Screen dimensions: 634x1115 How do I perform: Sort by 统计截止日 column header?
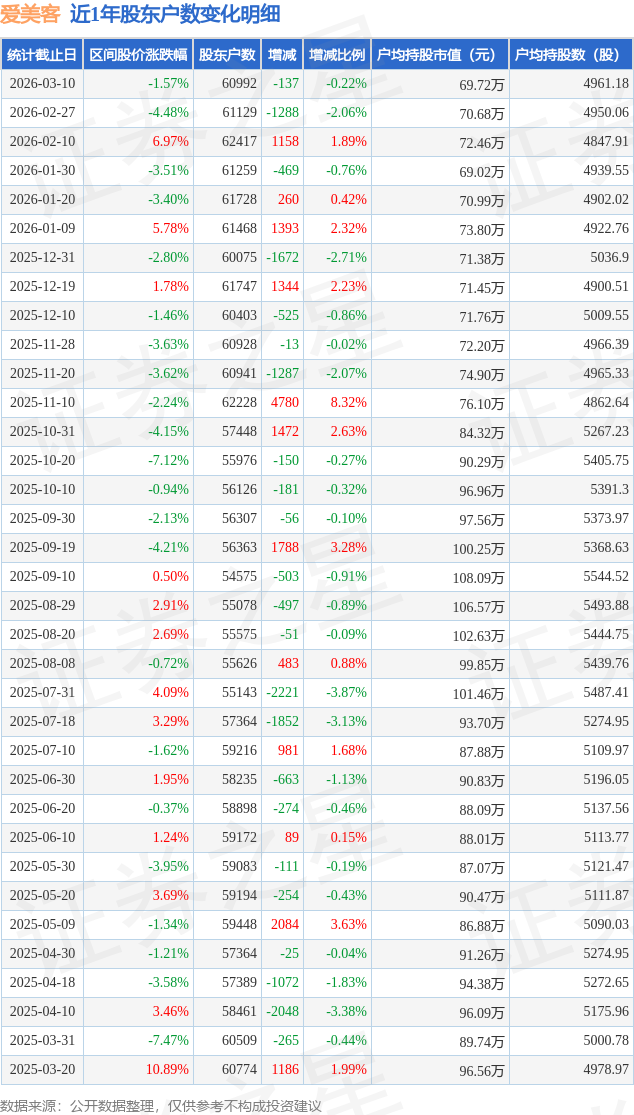41,55
